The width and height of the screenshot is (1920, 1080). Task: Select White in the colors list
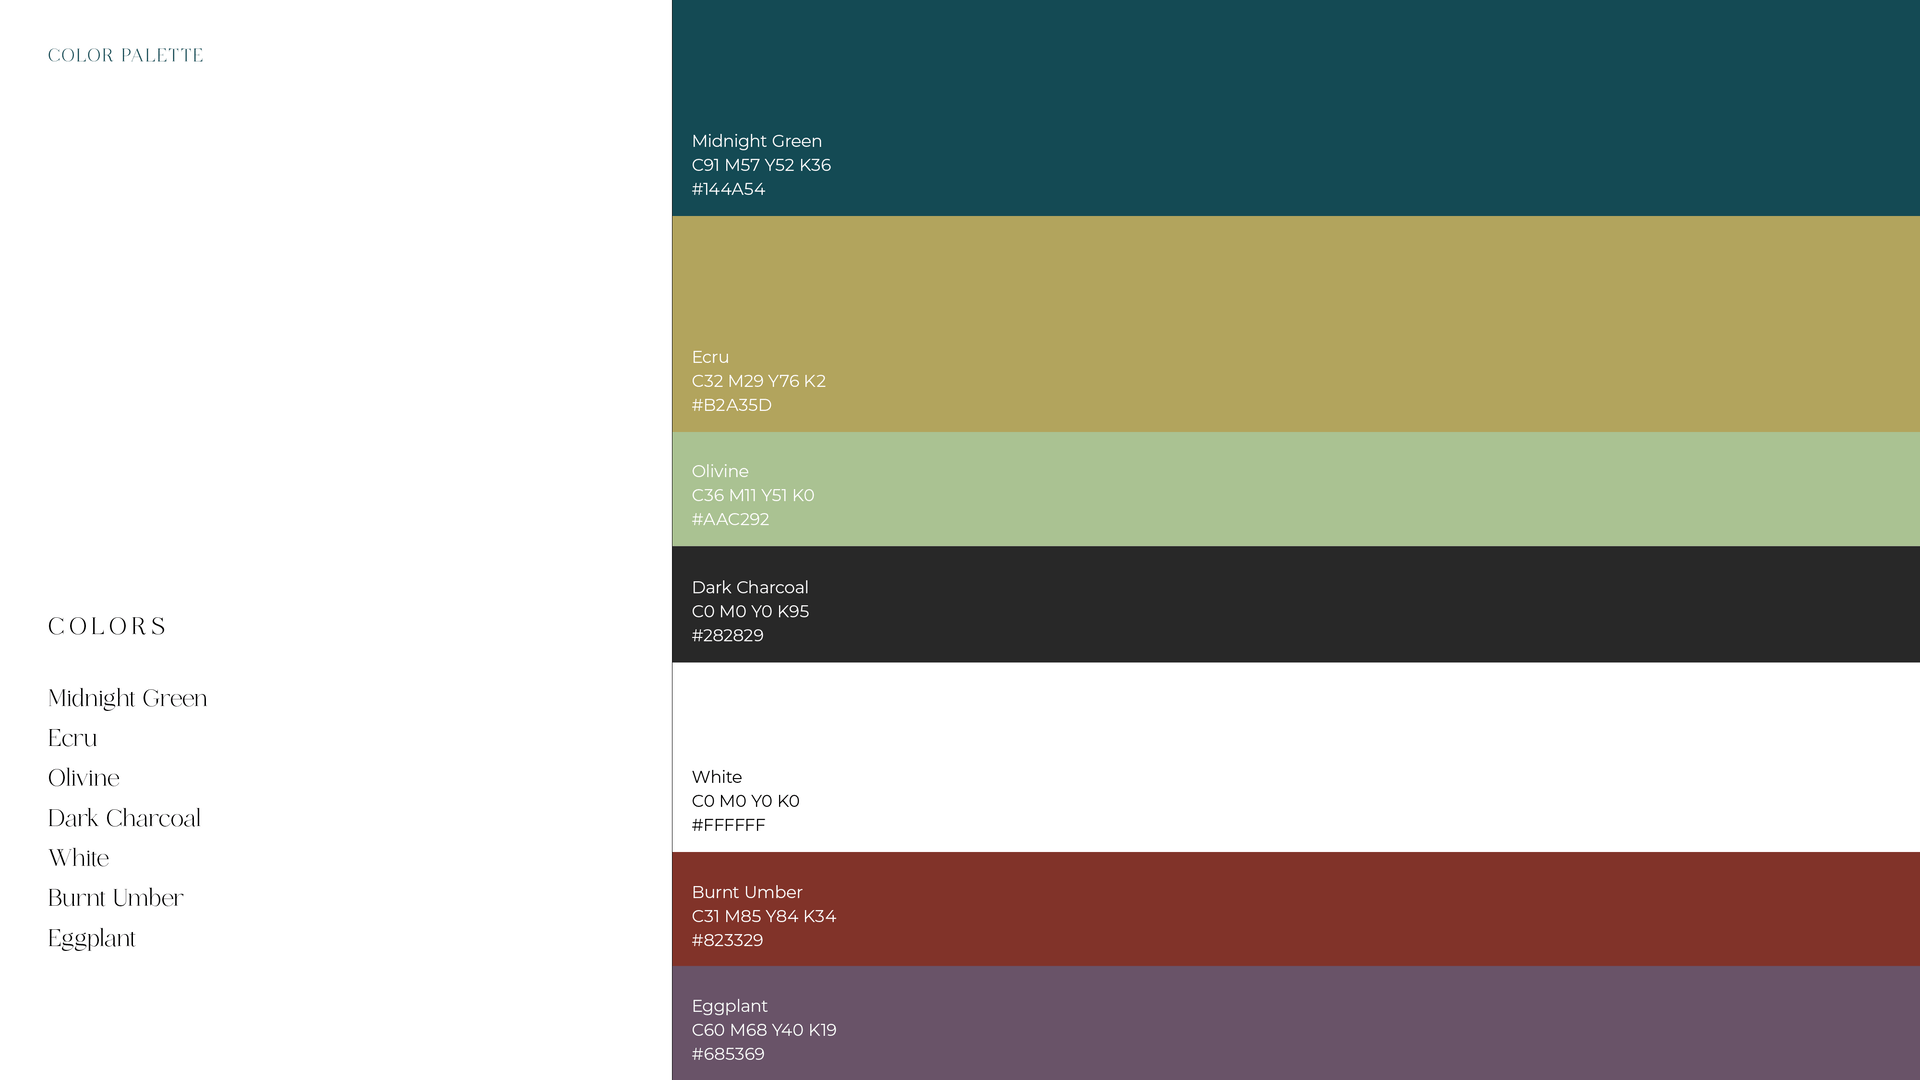click(79, 859)
